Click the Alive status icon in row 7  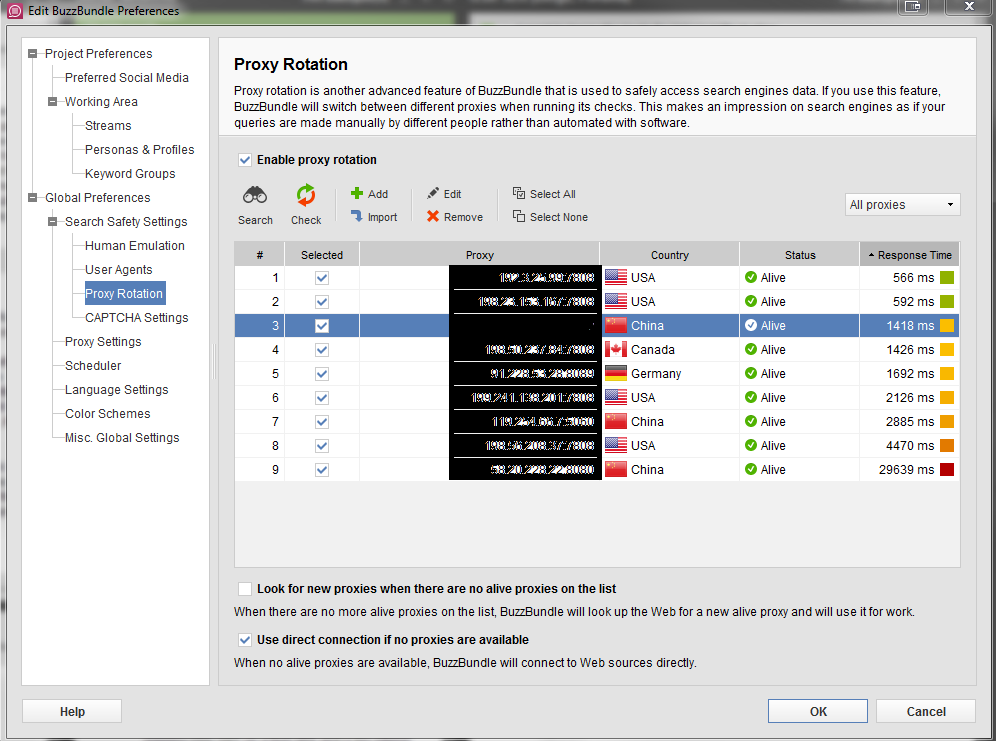coord(751,421)
